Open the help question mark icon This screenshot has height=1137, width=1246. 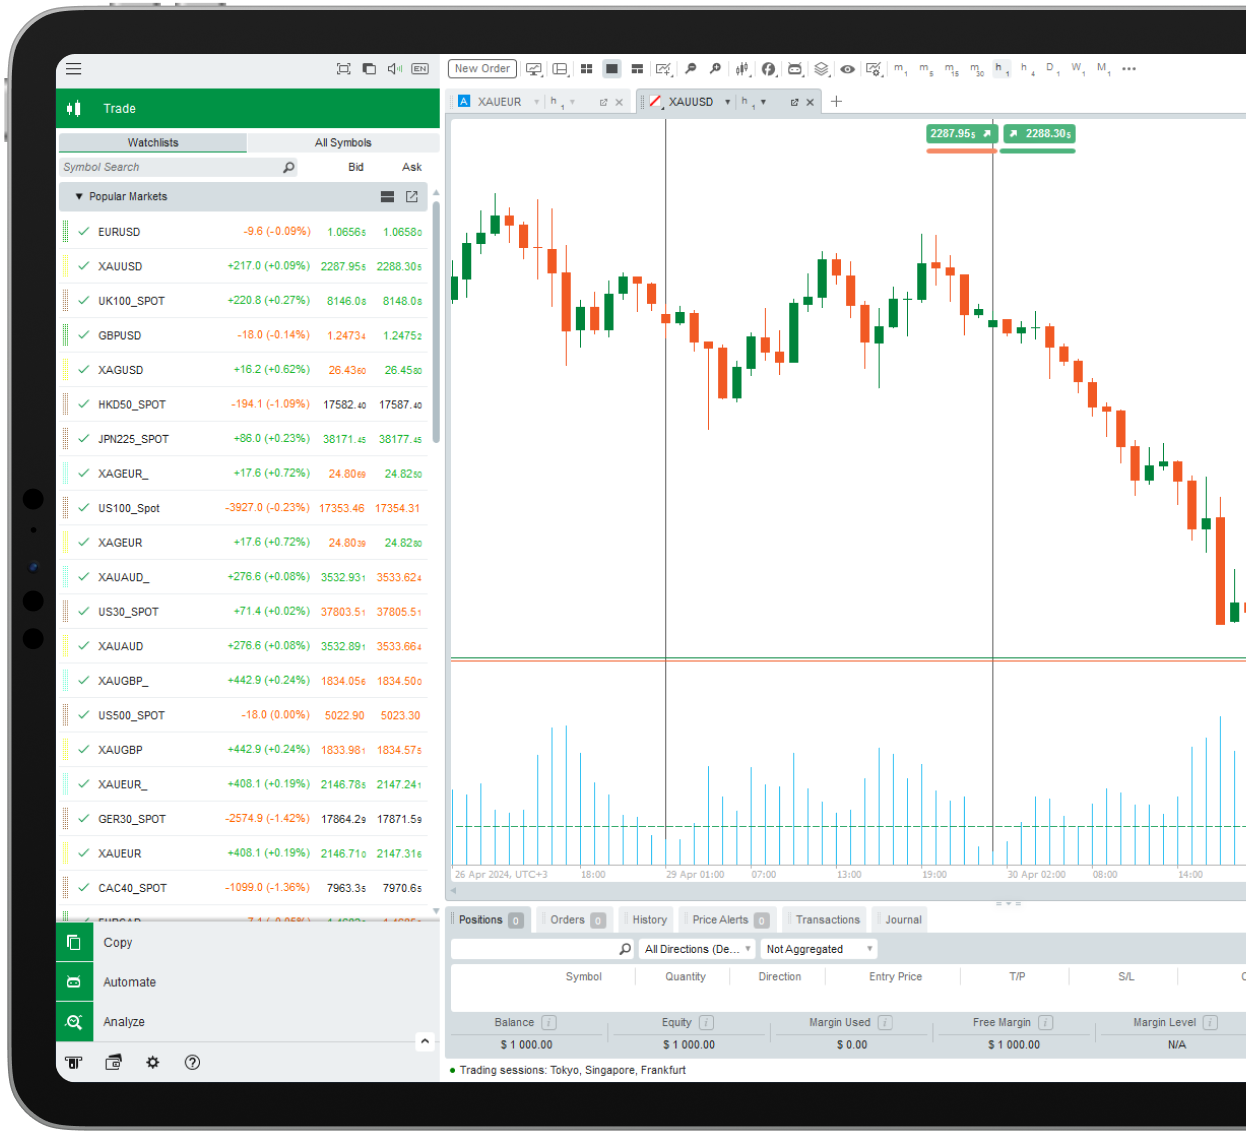[x=192, y=1062]
